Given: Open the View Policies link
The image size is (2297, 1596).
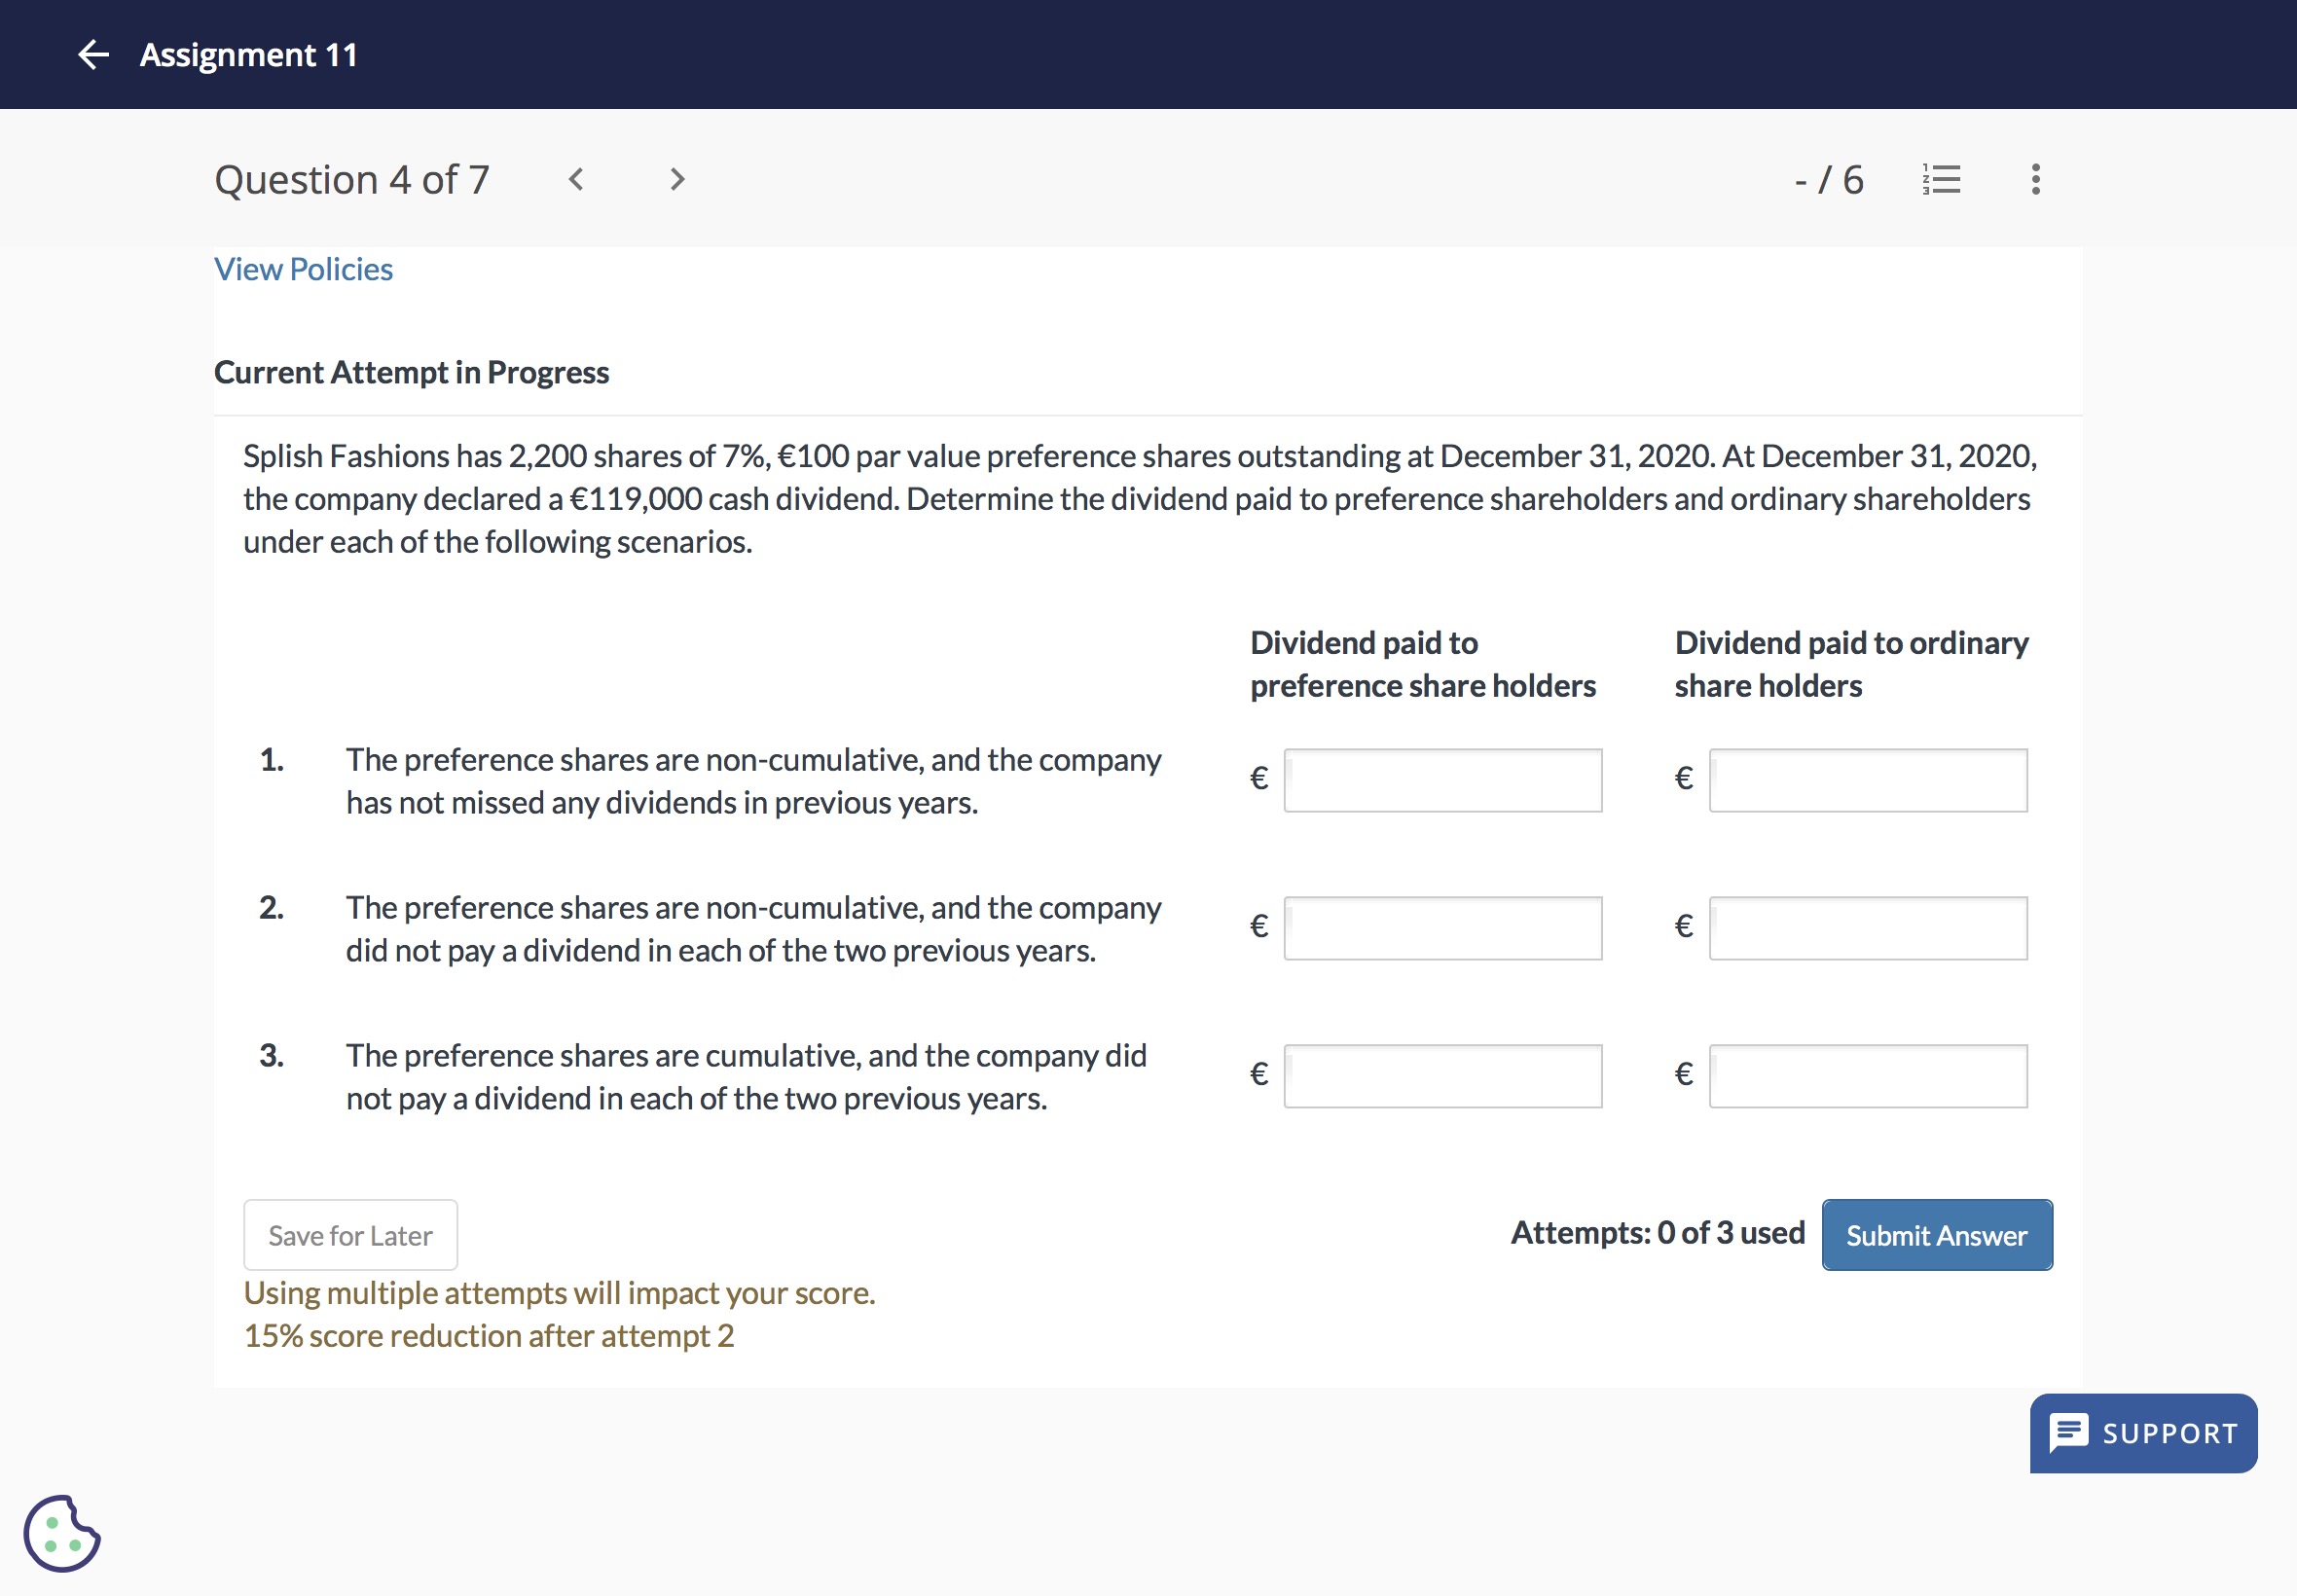Looking at the screenshot, I should pyautogui.click(x=303, y=269).
